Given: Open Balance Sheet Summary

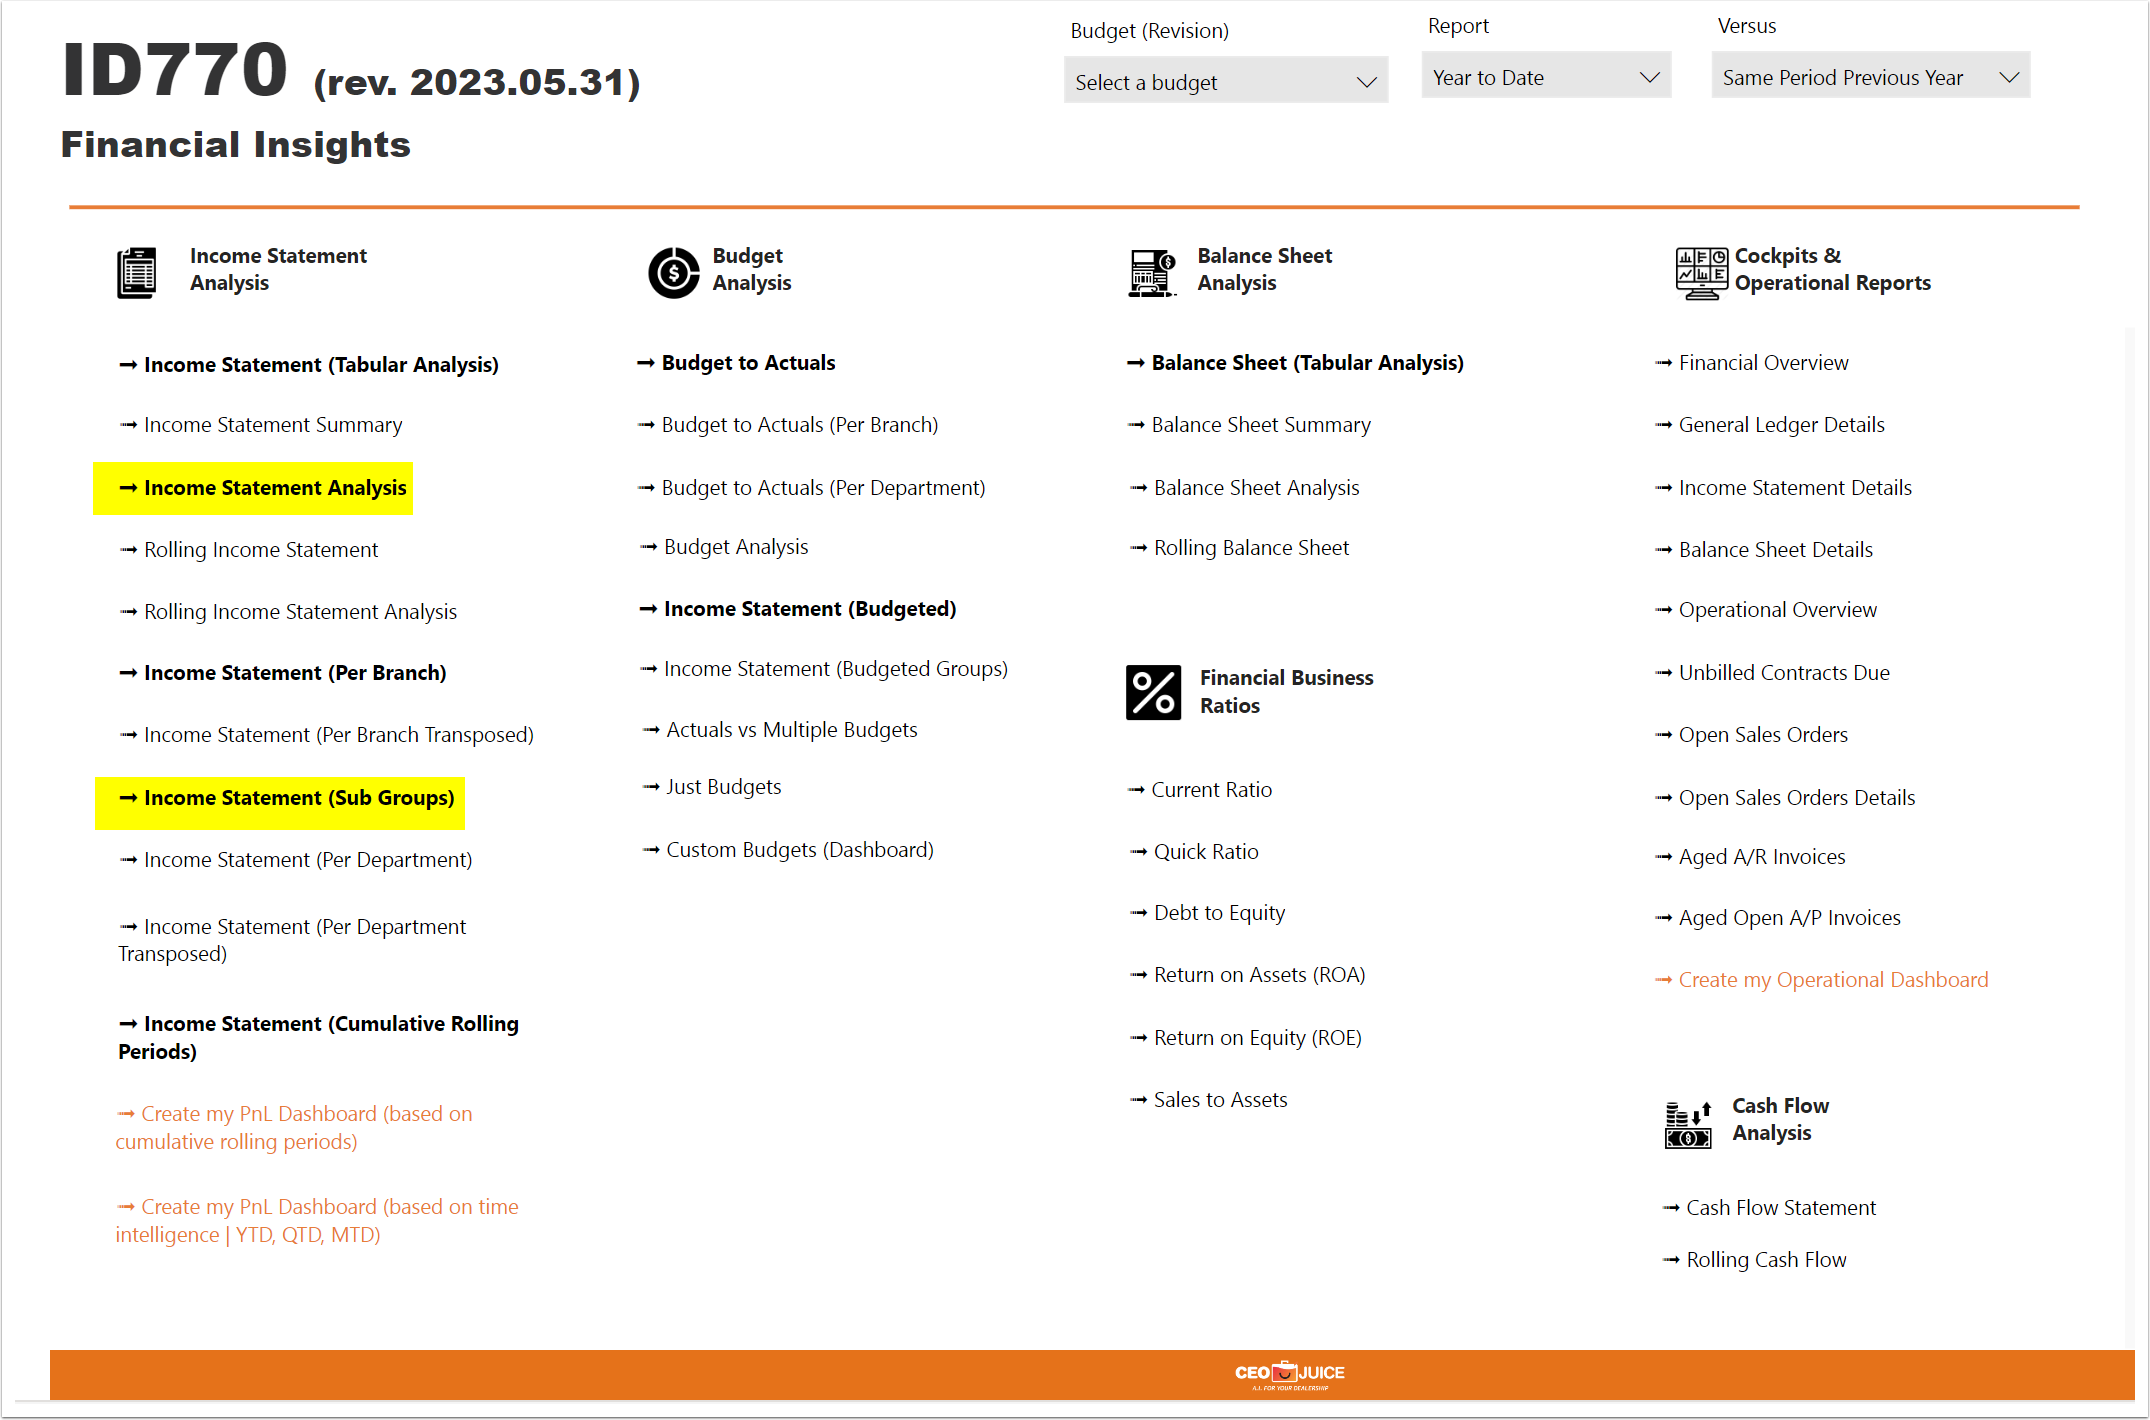Looking at the screenshot, I should point(1249,425).
